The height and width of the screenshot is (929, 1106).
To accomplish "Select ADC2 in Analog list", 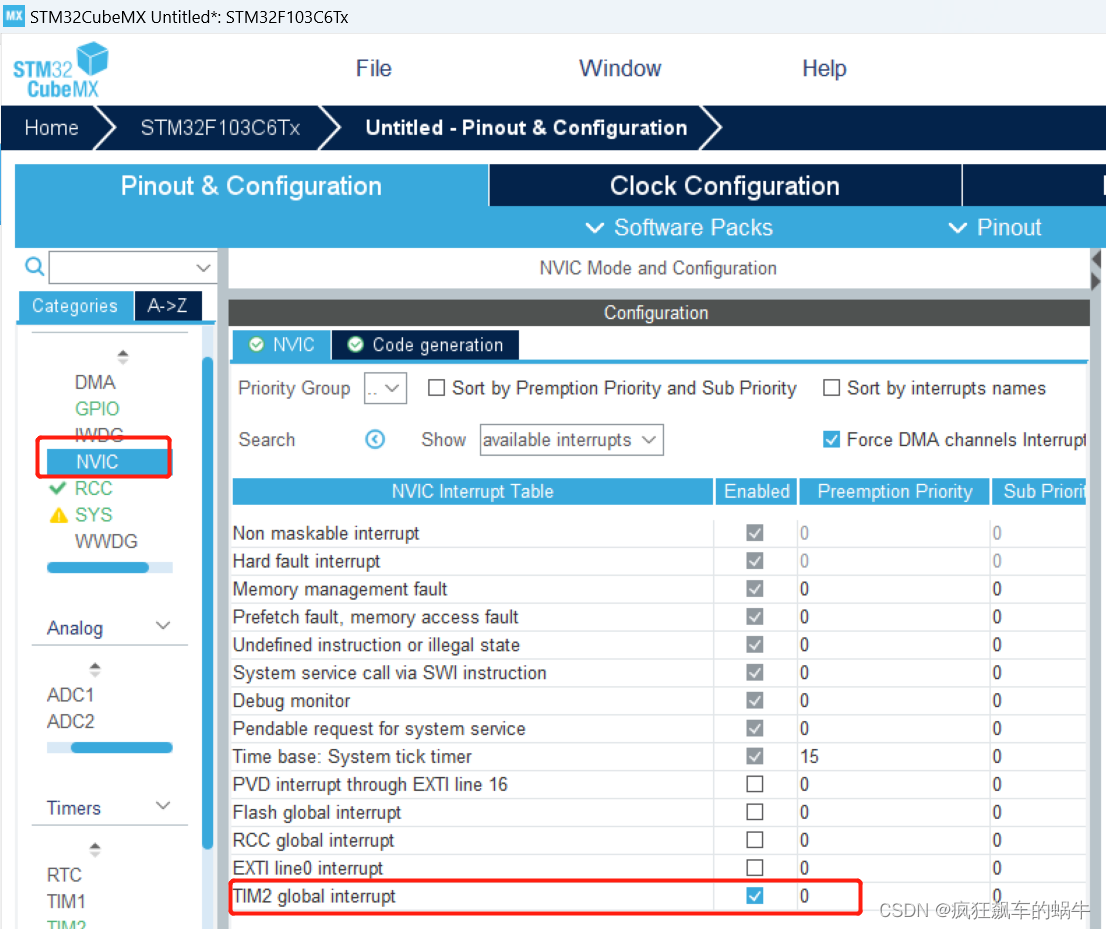I will pos(71,722).
